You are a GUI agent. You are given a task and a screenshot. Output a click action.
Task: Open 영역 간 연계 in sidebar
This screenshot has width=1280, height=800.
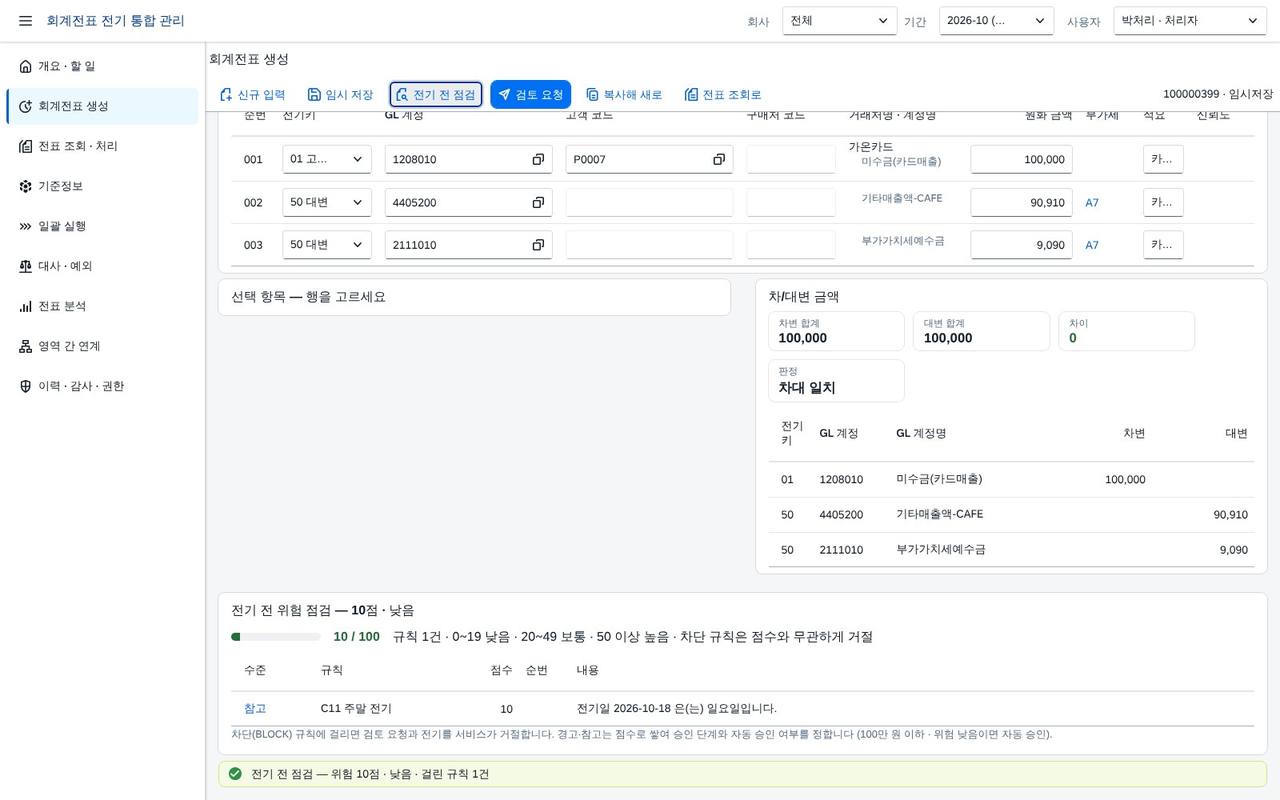[x=102, y=346]
